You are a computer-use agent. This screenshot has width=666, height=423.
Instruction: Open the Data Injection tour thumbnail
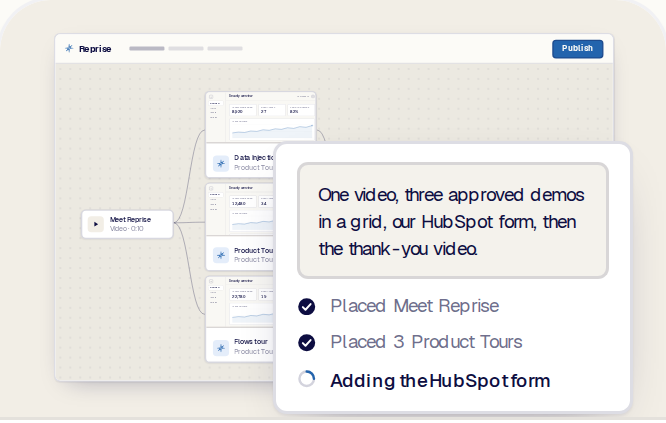point(261,117)
